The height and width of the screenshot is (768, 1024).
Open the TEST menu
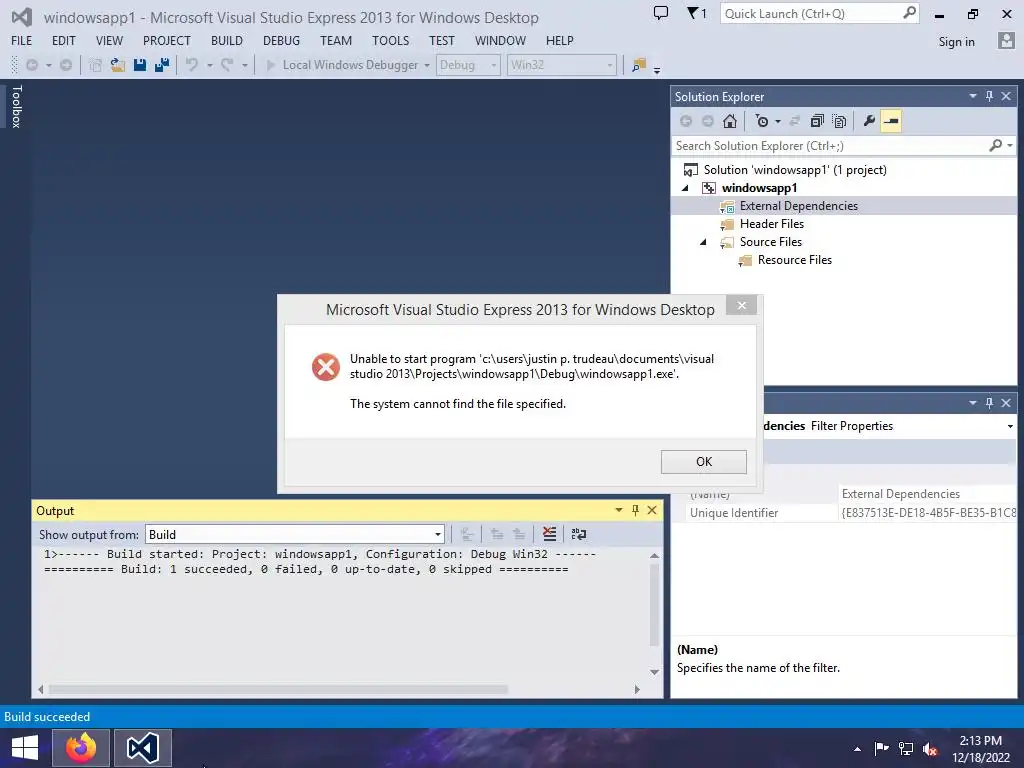pos(441,40)
